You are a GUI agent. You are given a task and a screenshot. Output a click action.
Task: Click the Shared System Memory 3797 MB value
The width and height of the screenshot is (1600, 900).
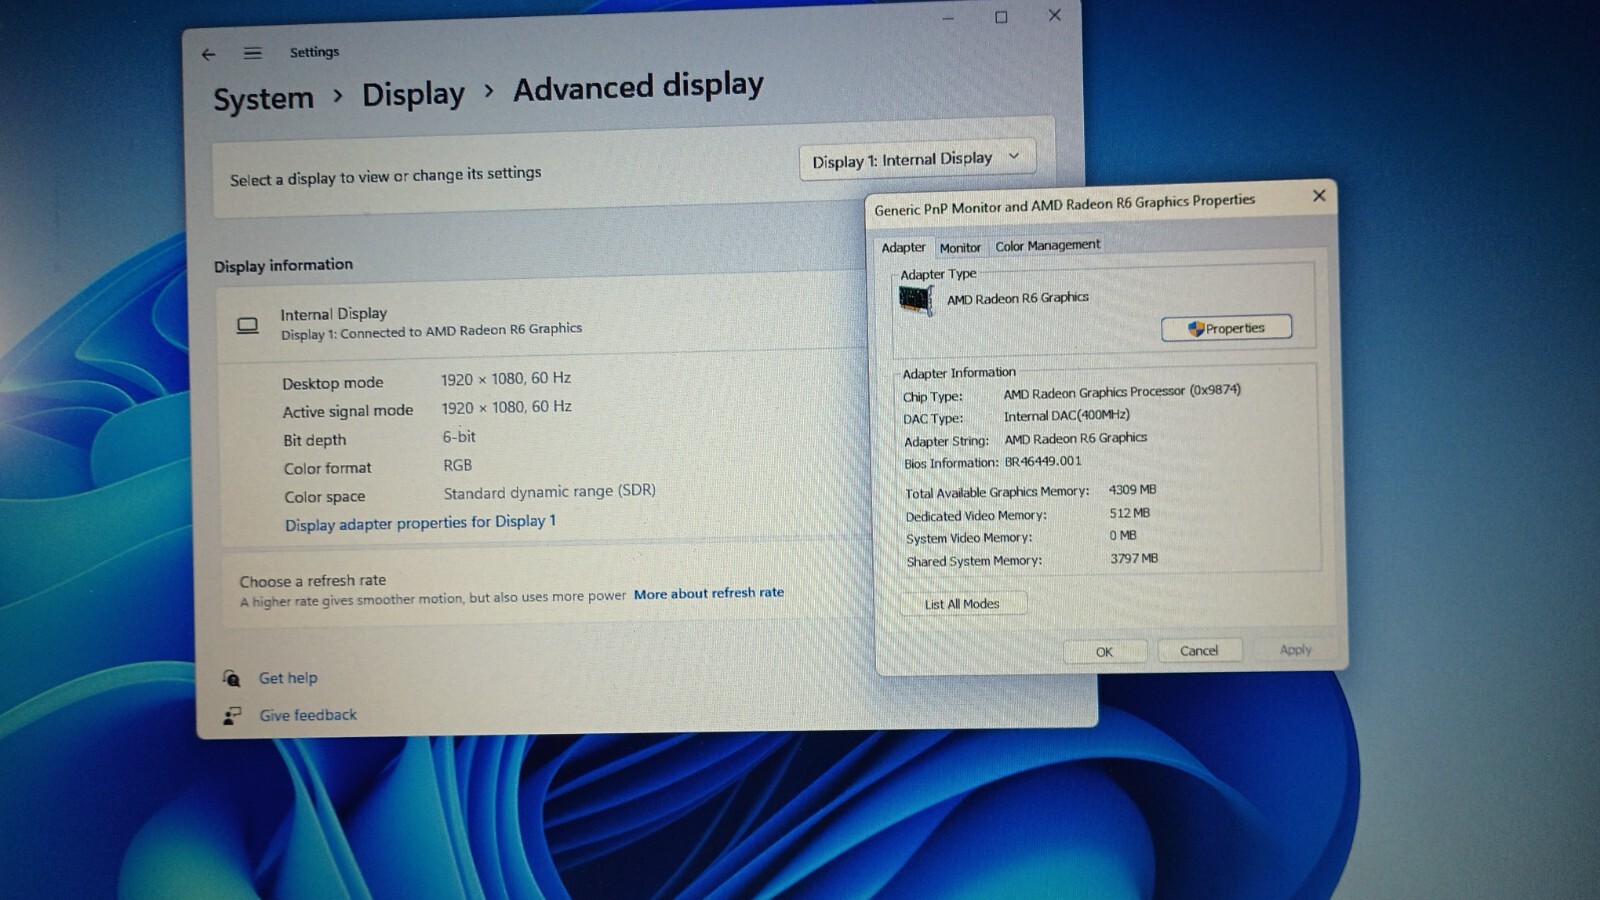(x=1134, y=559)
